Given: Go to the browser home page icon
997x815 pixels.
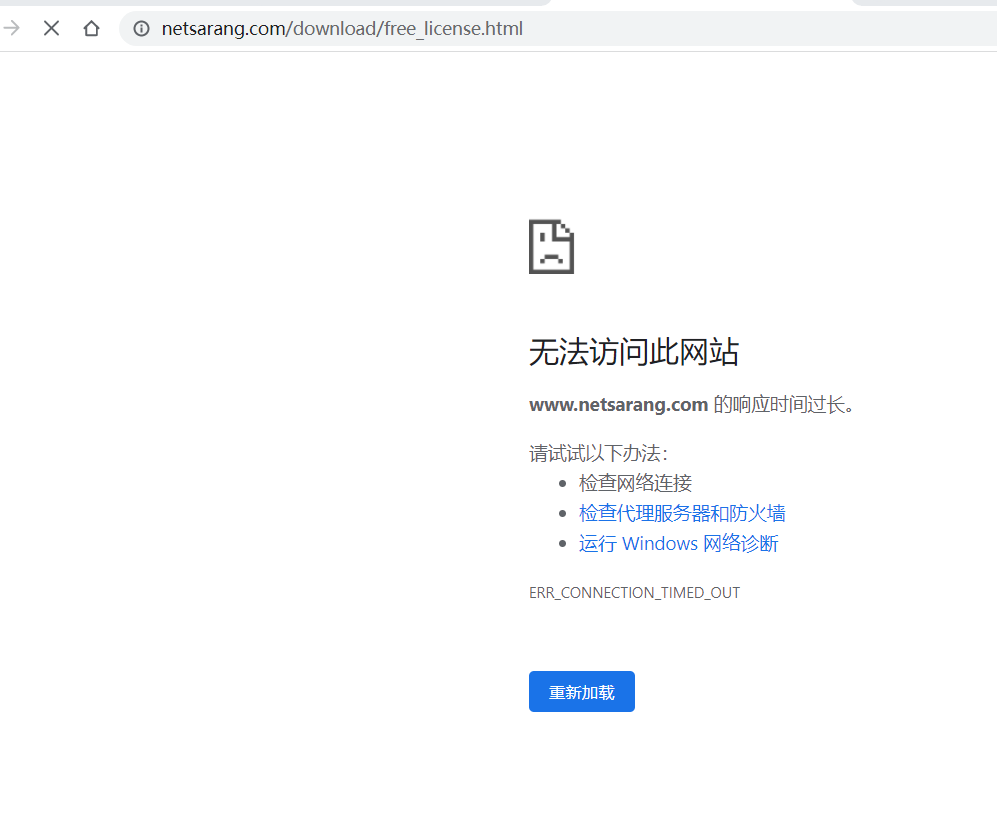Looking at the screenshot, I should 92,28.
